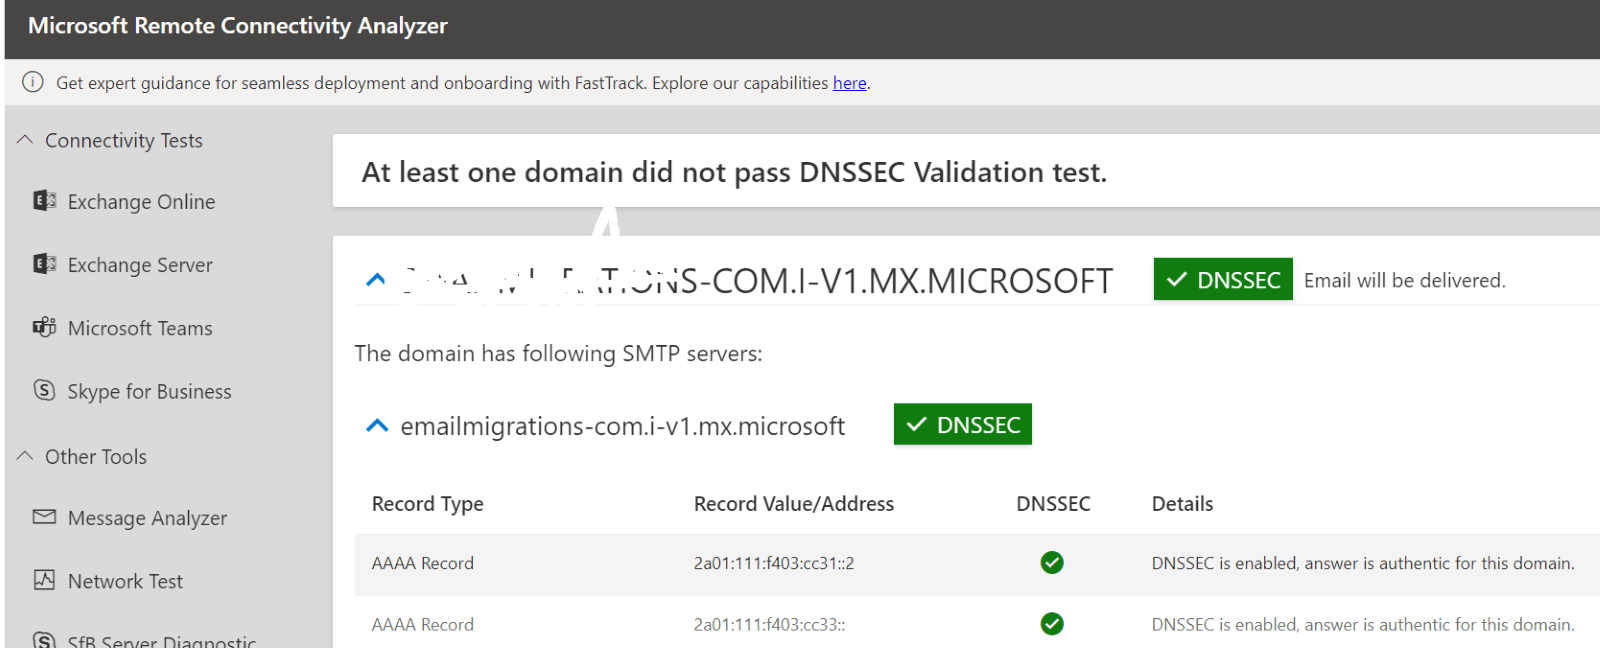
Task: Click the DNSSEC badge beside SMTP server name
Action: point(963,424)
